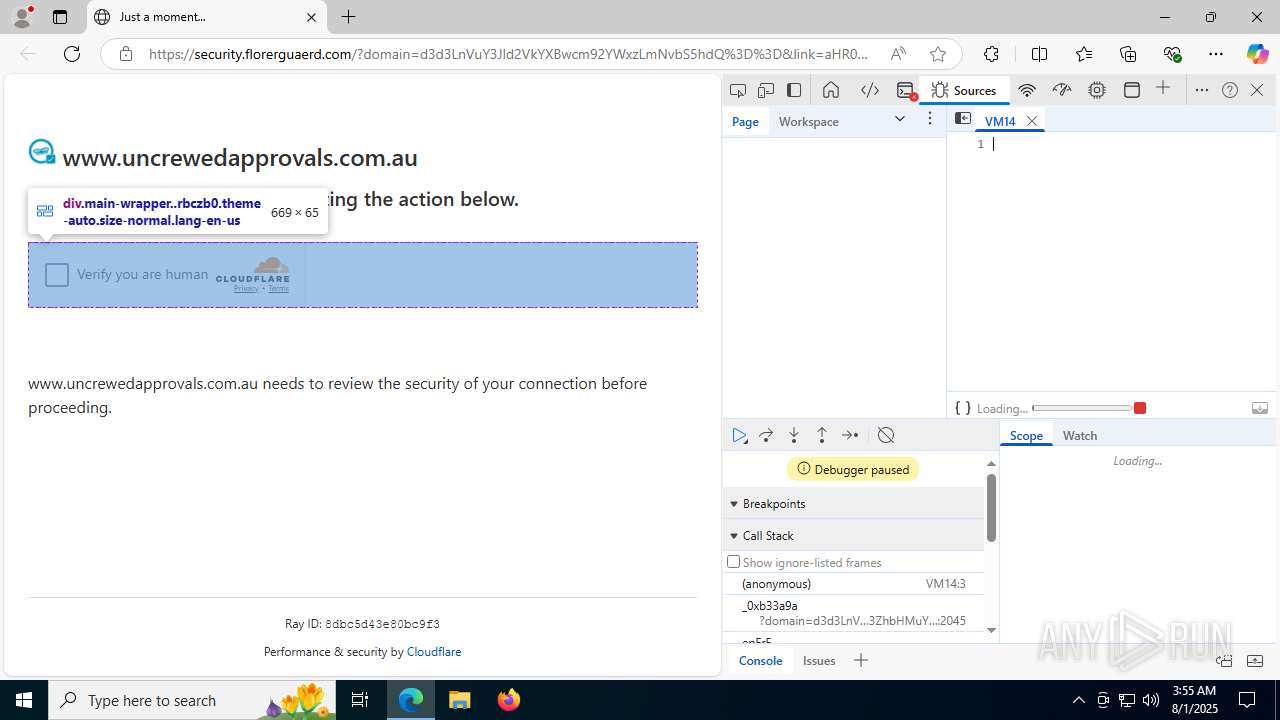The height and width of the screenshot is (720, 1280).
Task: Close the DevTools panel
Action: click(x=1257, y=90)
